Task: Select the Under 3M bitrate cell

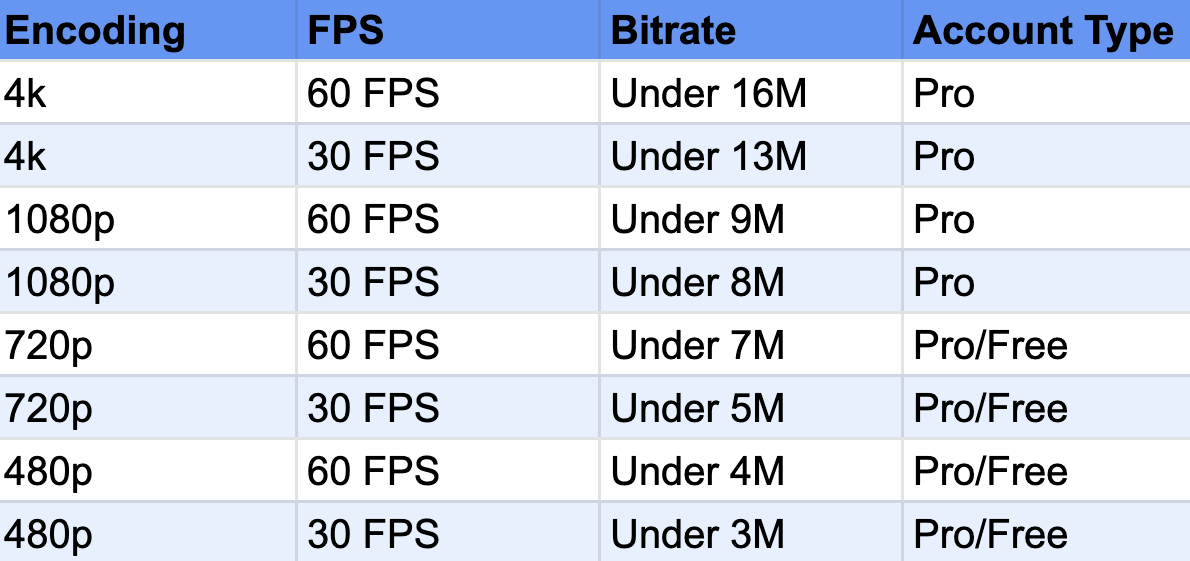Action: (x=751, y=532)
